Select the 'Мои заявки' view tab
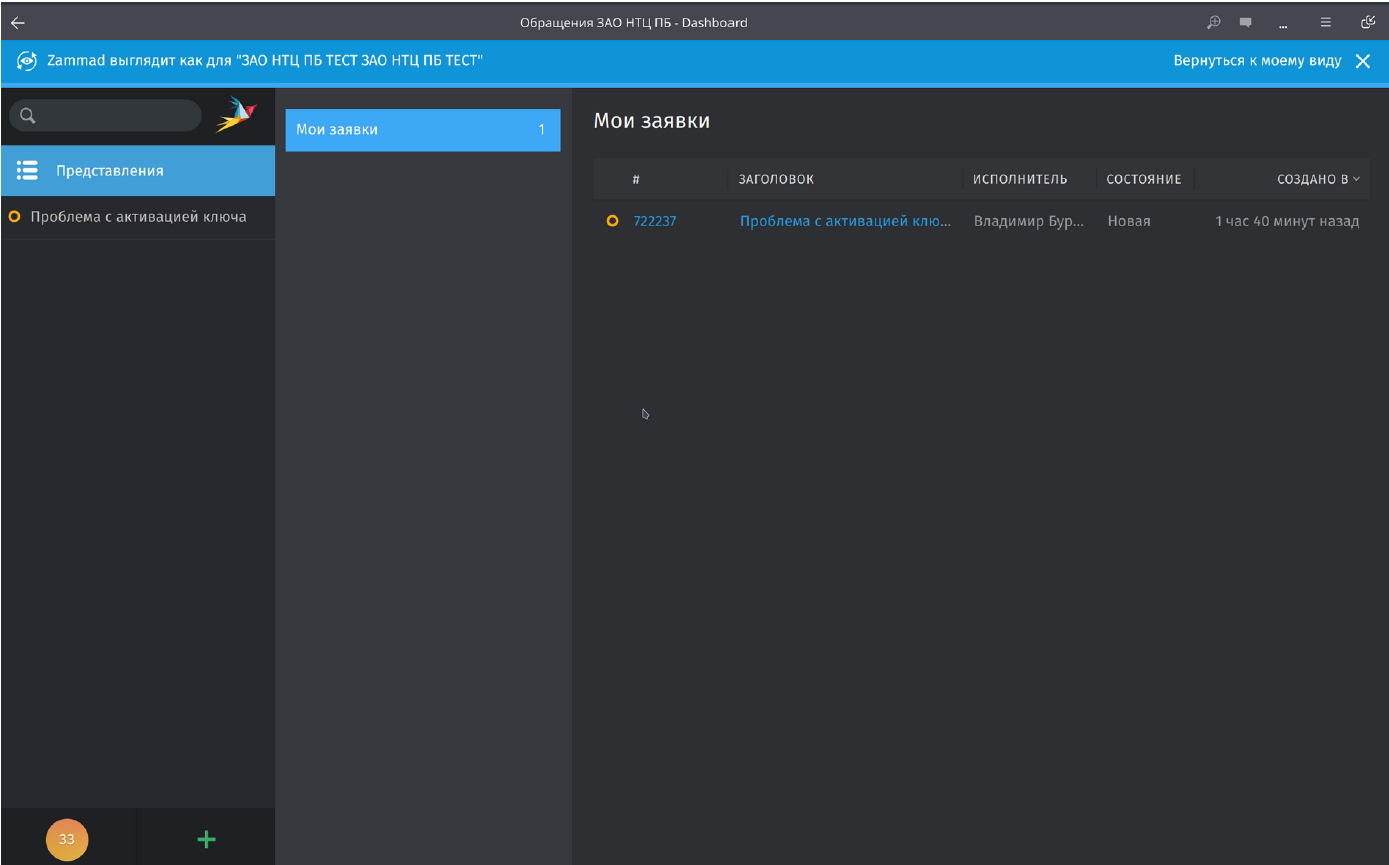The width and height of the screenshot is (1389, 865). pos(423,130)
